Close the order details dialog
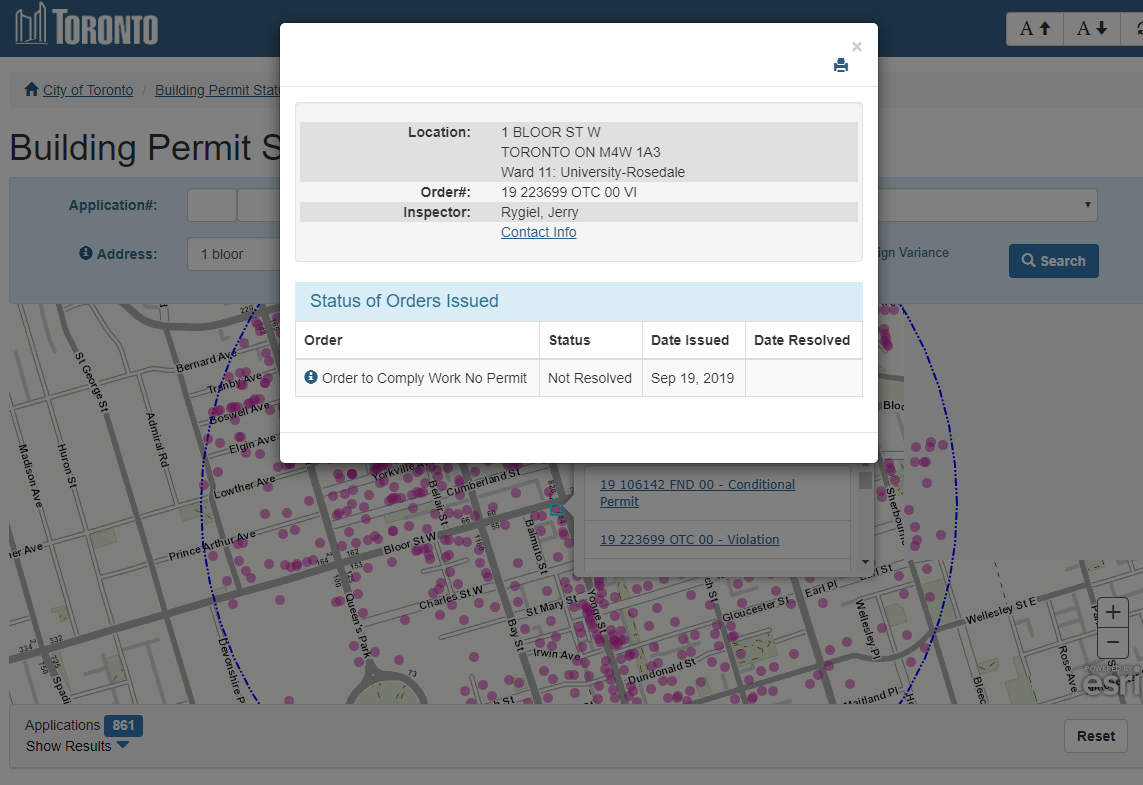This screenshot has height=785, width=1143. [x=856, y=46]
